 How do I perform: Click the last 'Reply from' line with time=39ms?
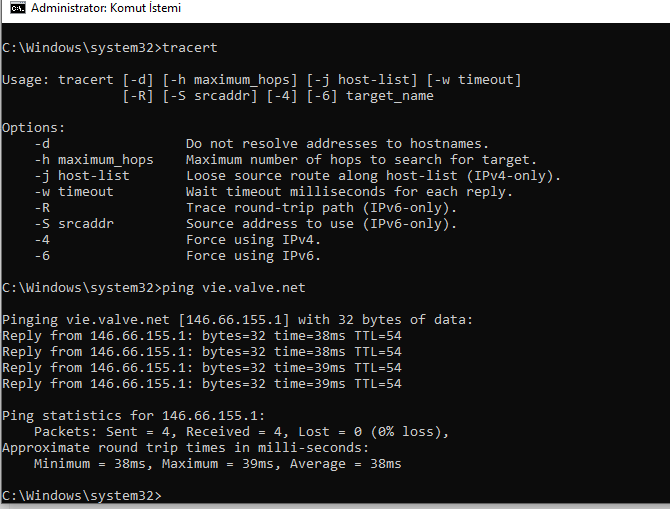point(202,384)
